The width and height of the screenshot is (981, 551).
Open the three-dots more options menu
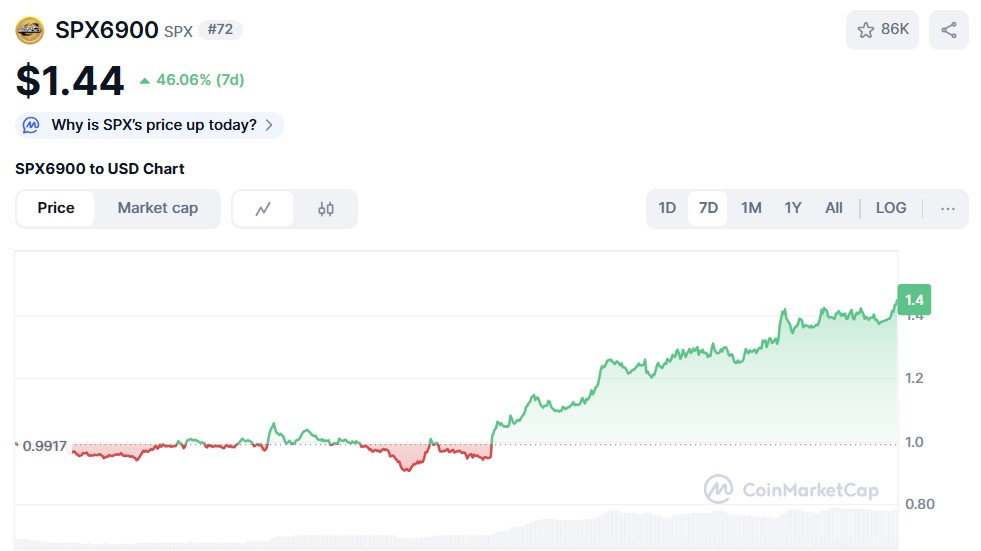948,208
